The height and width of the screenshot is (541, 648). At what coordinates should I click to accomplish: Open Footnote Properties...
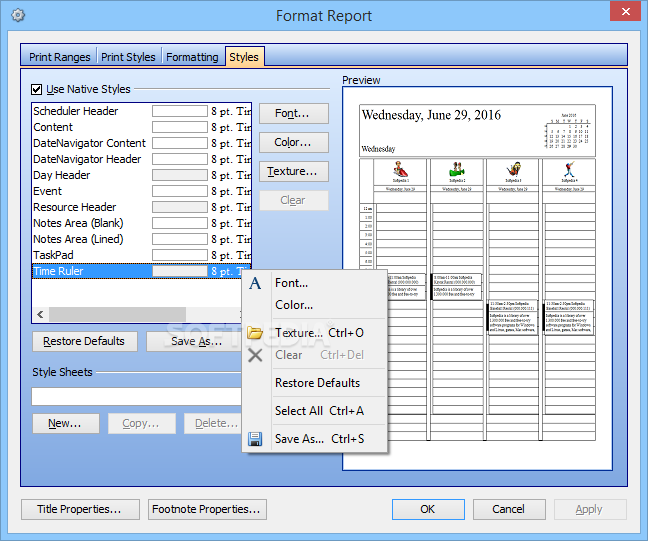pos(207,509)
